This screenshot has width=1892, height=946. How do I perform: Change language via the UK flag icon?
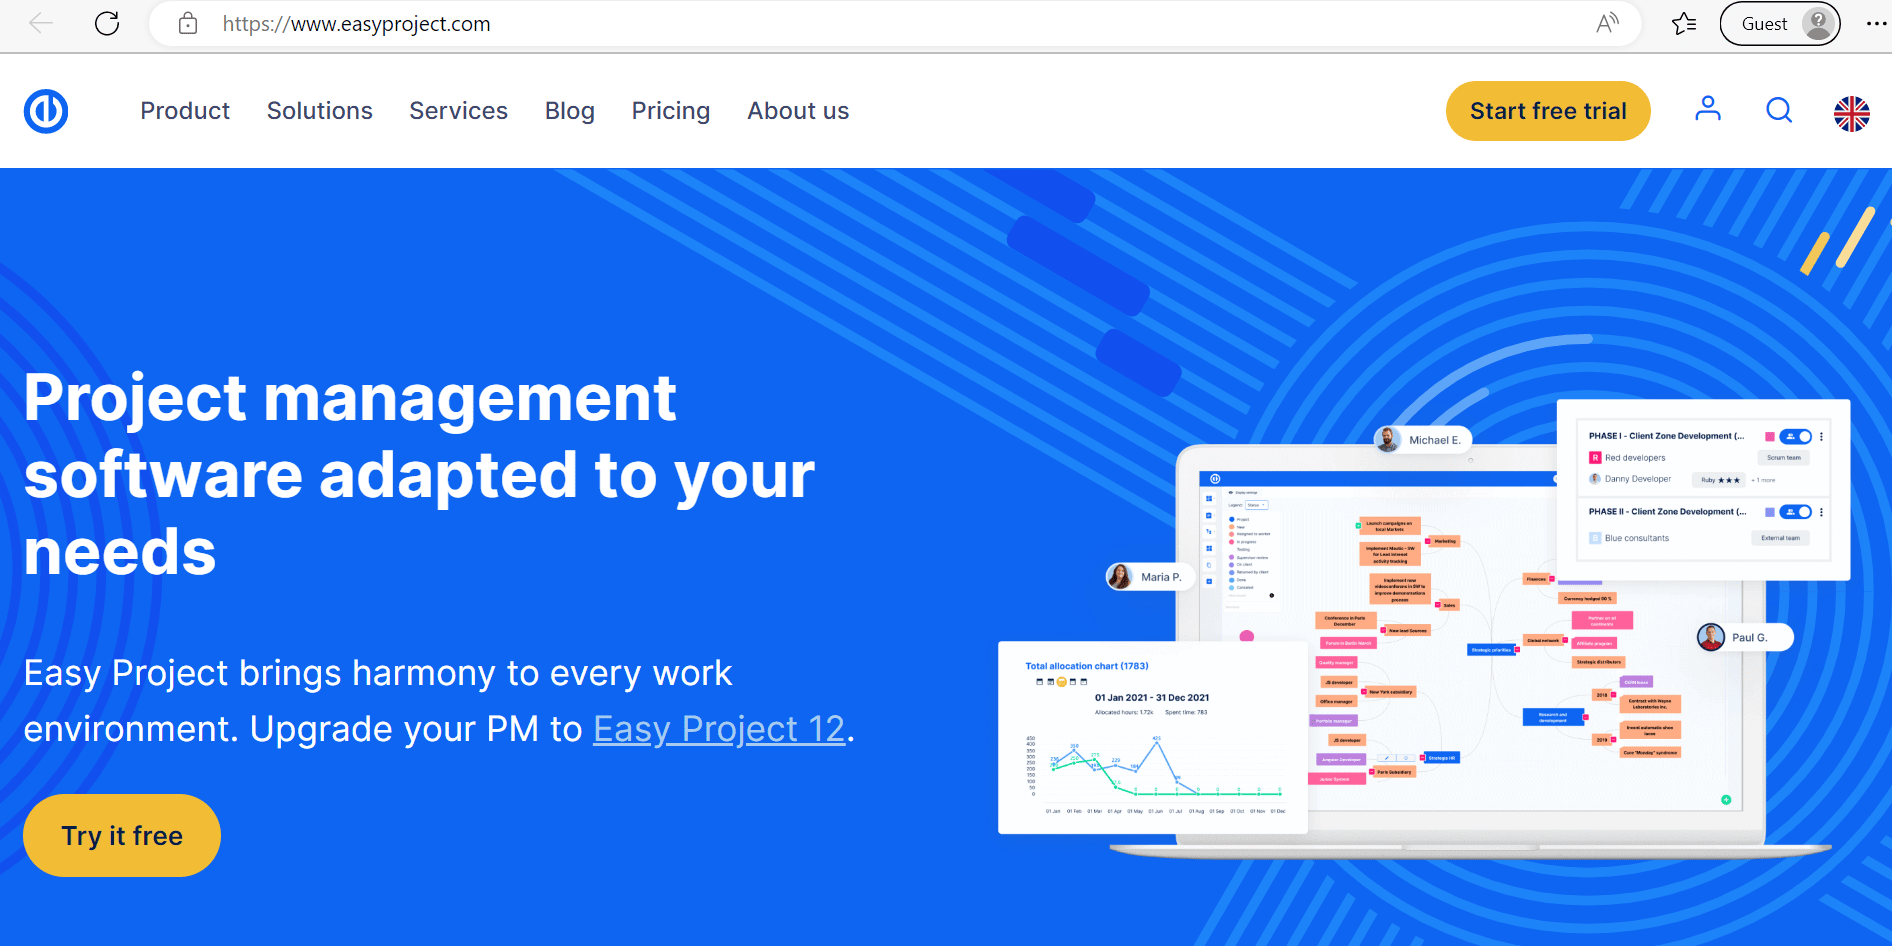coord(1852,113)
